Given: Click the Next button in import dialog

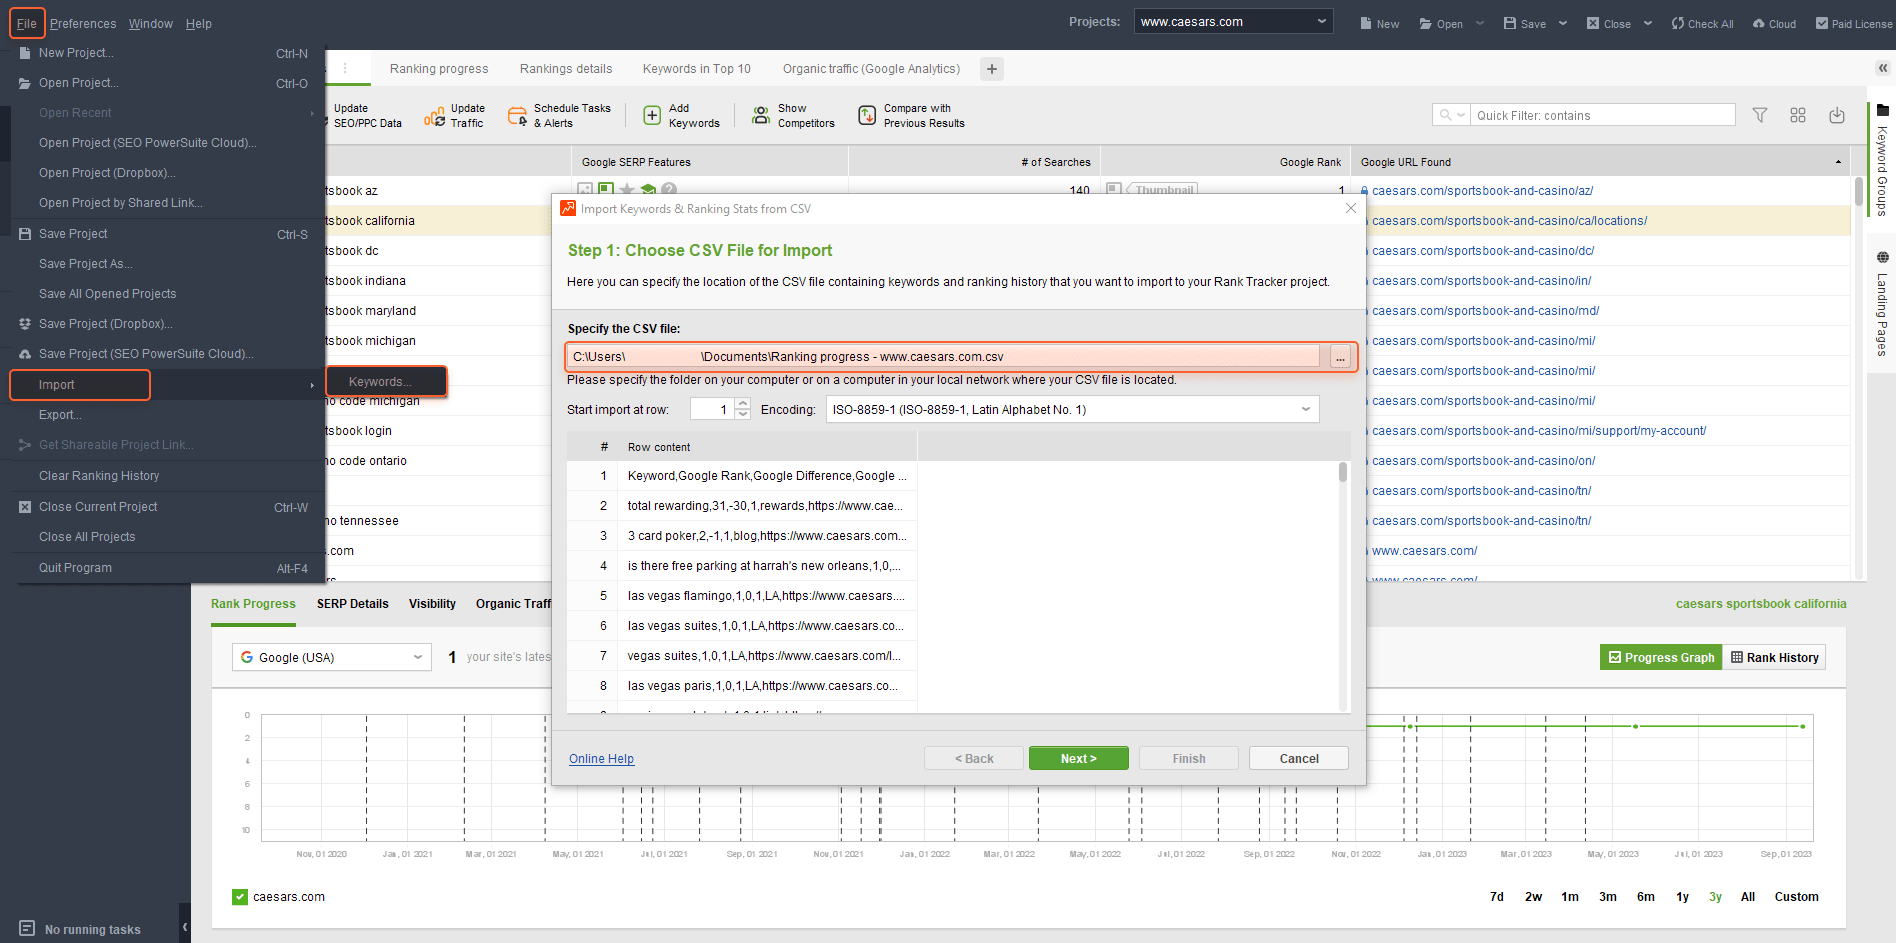Looking at the screenshot, I should 1079,758.
